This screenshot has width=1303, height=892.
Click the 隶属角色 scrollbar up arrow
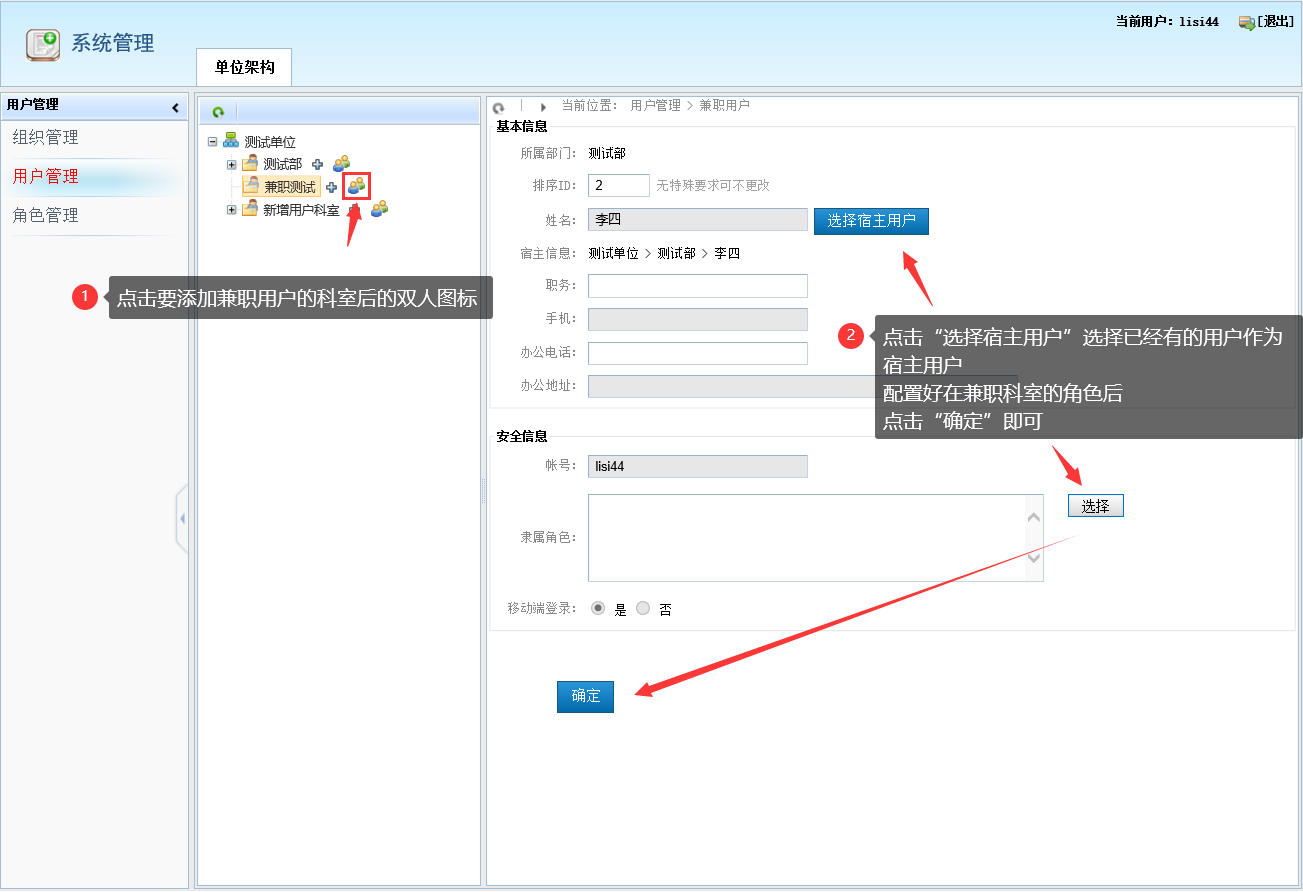coord(1034,517)
